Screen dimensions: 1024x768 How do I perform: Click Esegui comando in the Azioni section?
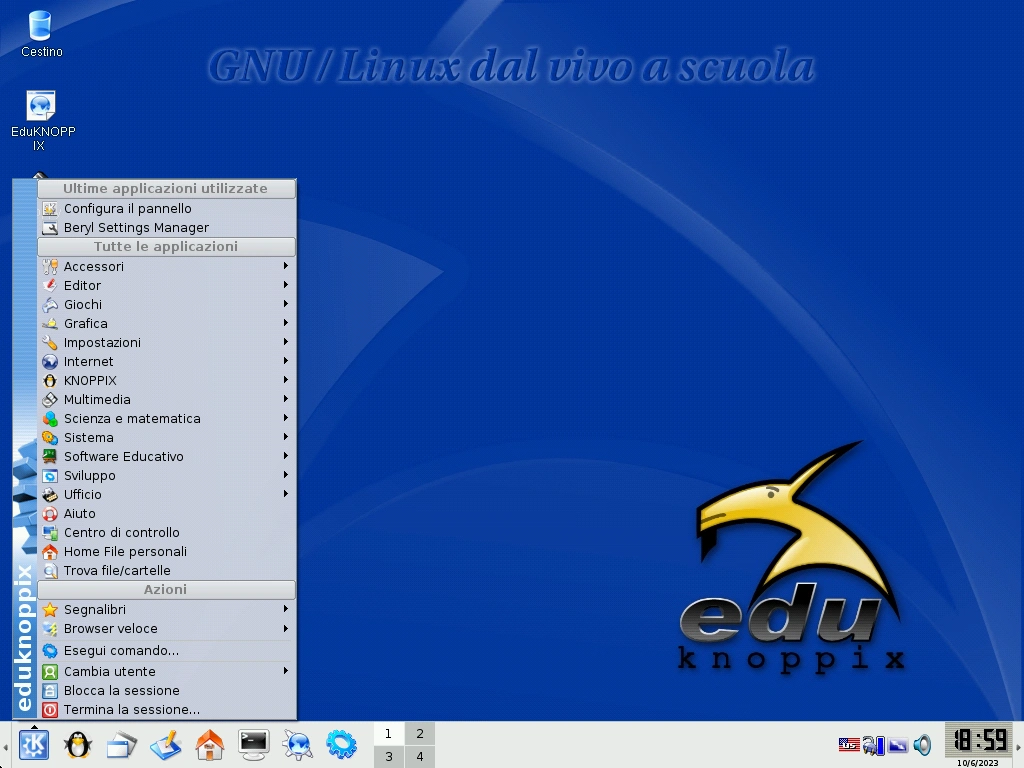click(121, 652)
